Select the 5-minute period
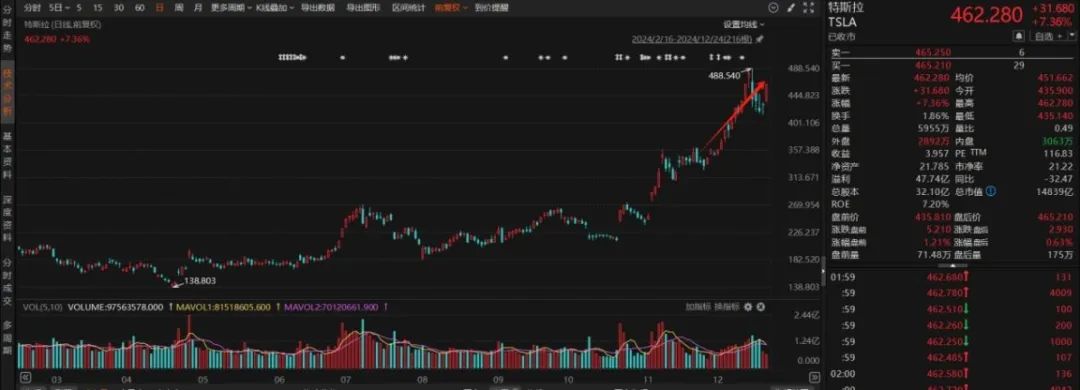The width and height of the screenshot is (1080, 390). click(79, 8)
